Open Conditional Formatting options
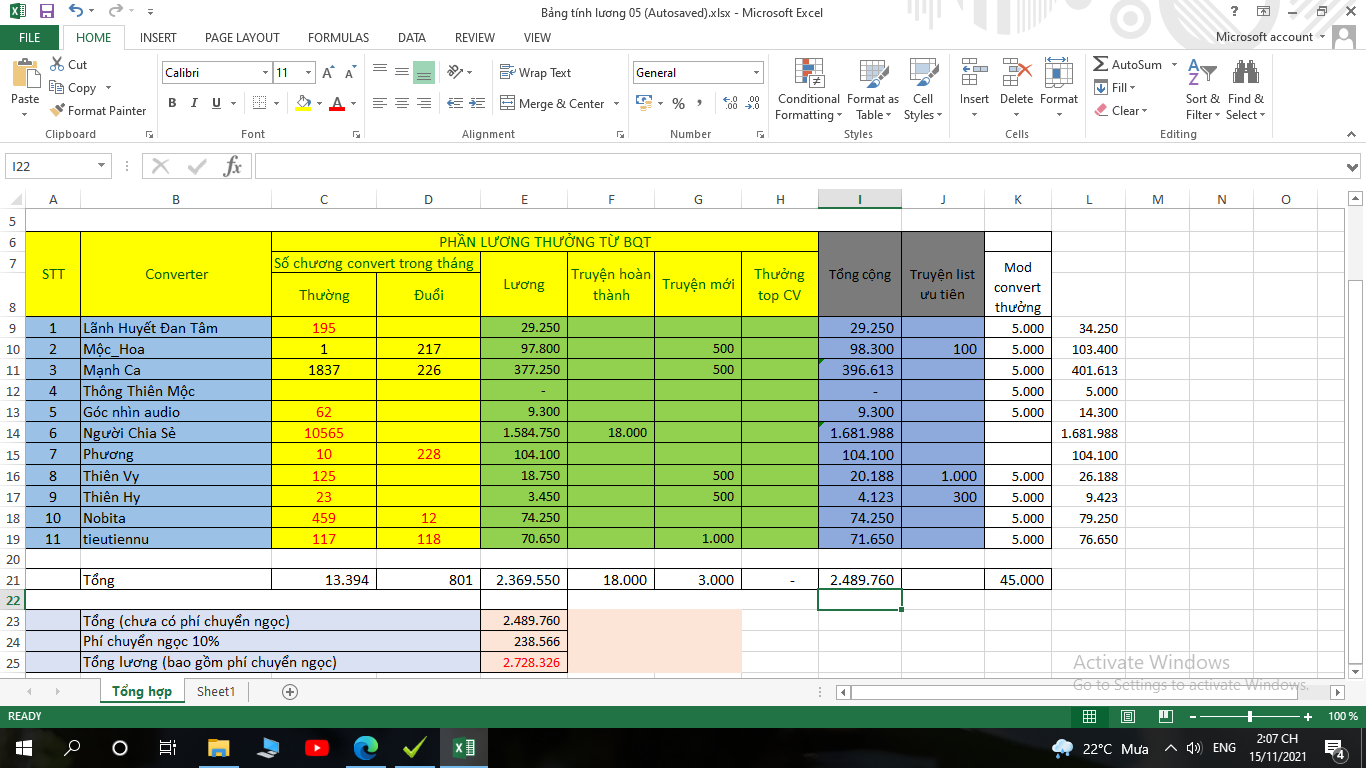 808,90
